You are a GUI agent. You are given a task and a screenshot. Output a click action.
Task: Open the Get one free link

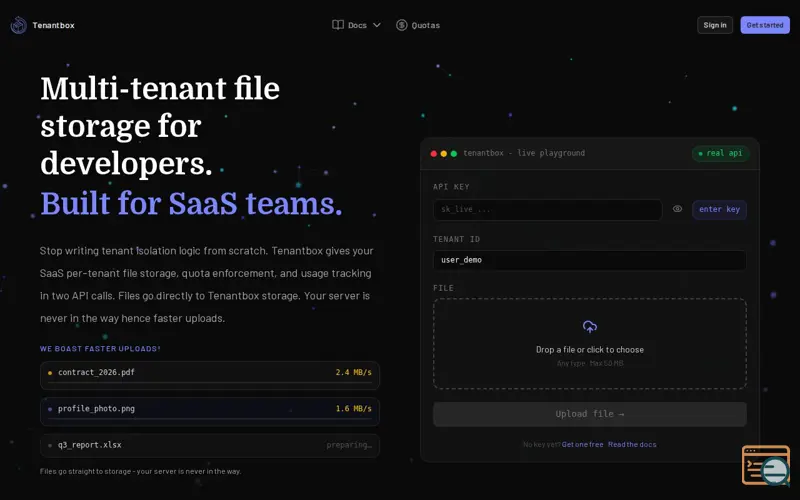[582, 444]
